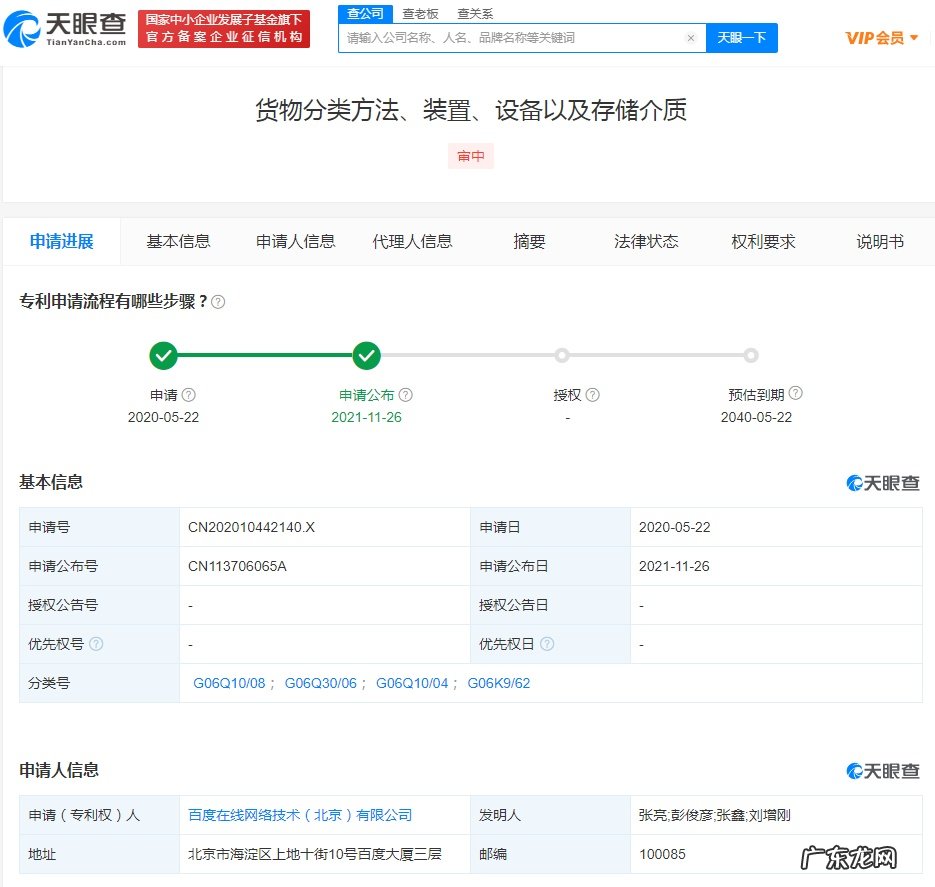Click the question mark beside 授权 step

(593, 395)
